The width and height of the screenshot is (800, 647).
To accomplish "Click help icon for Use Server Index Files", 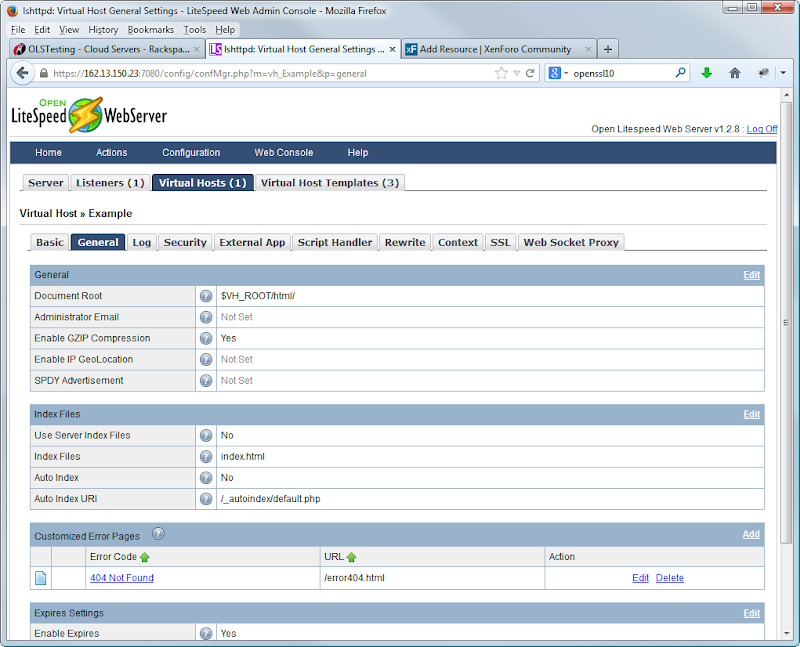I will click(206, 435).
